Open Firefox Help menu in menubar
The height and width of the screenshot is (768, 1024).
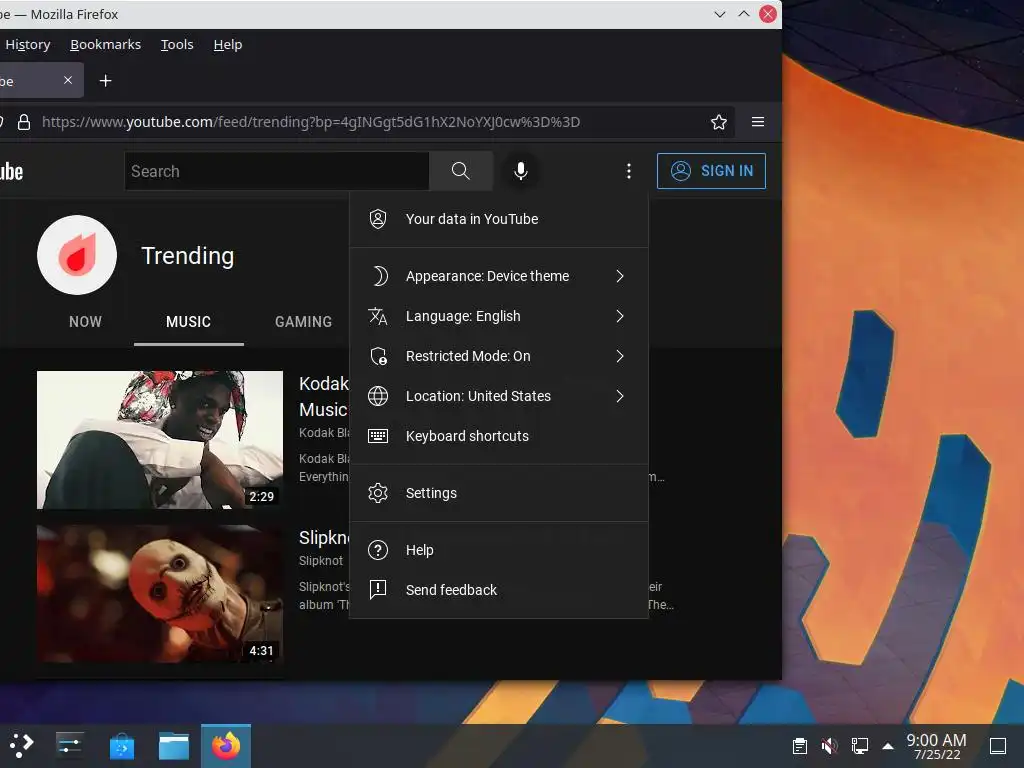228,44
